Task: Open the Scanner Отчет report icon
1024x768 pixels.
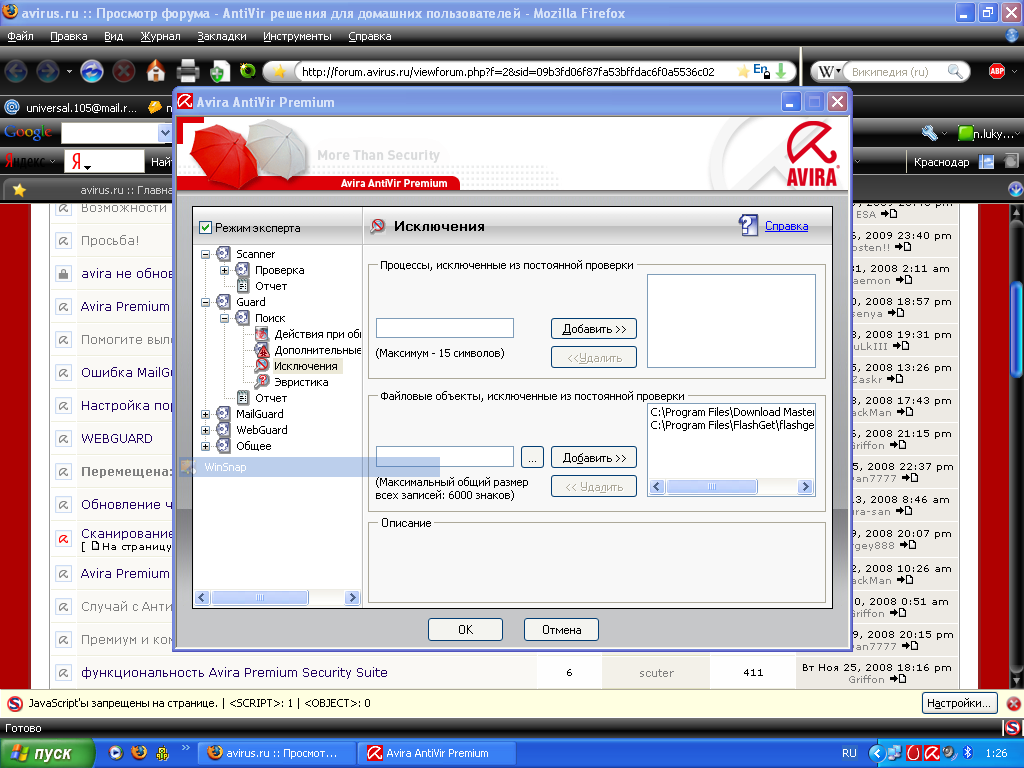Action: click(x=242, y=285)
